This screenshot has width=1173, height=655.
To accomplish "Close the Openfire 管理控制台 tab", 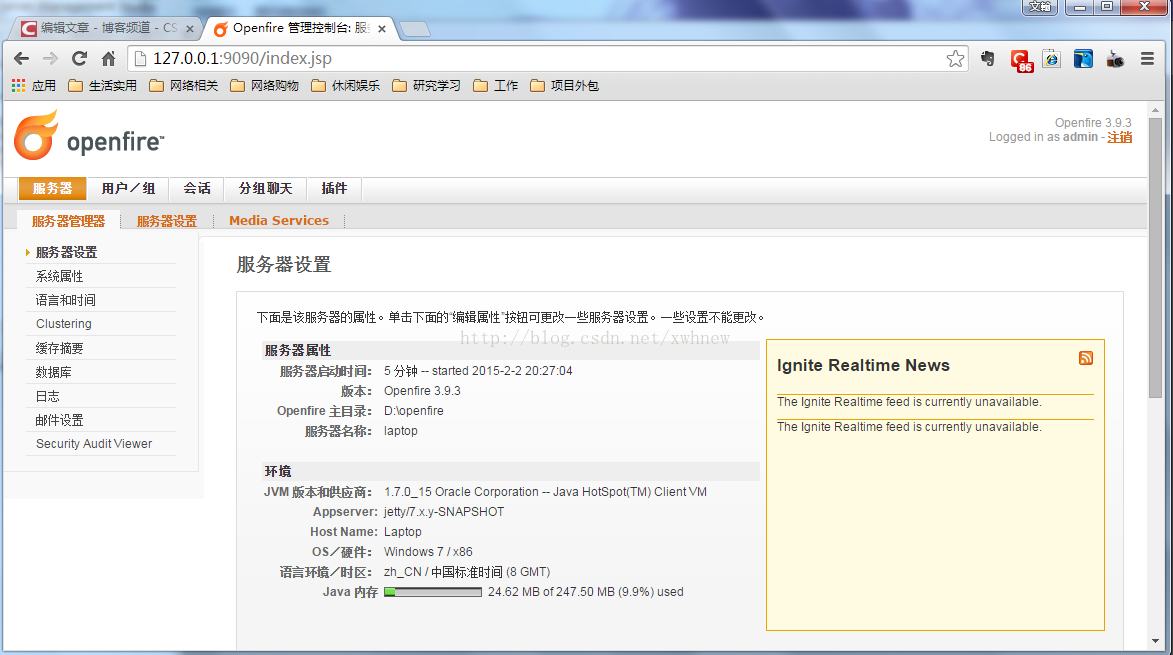I will pyautogui.click(x=382, y=29).
